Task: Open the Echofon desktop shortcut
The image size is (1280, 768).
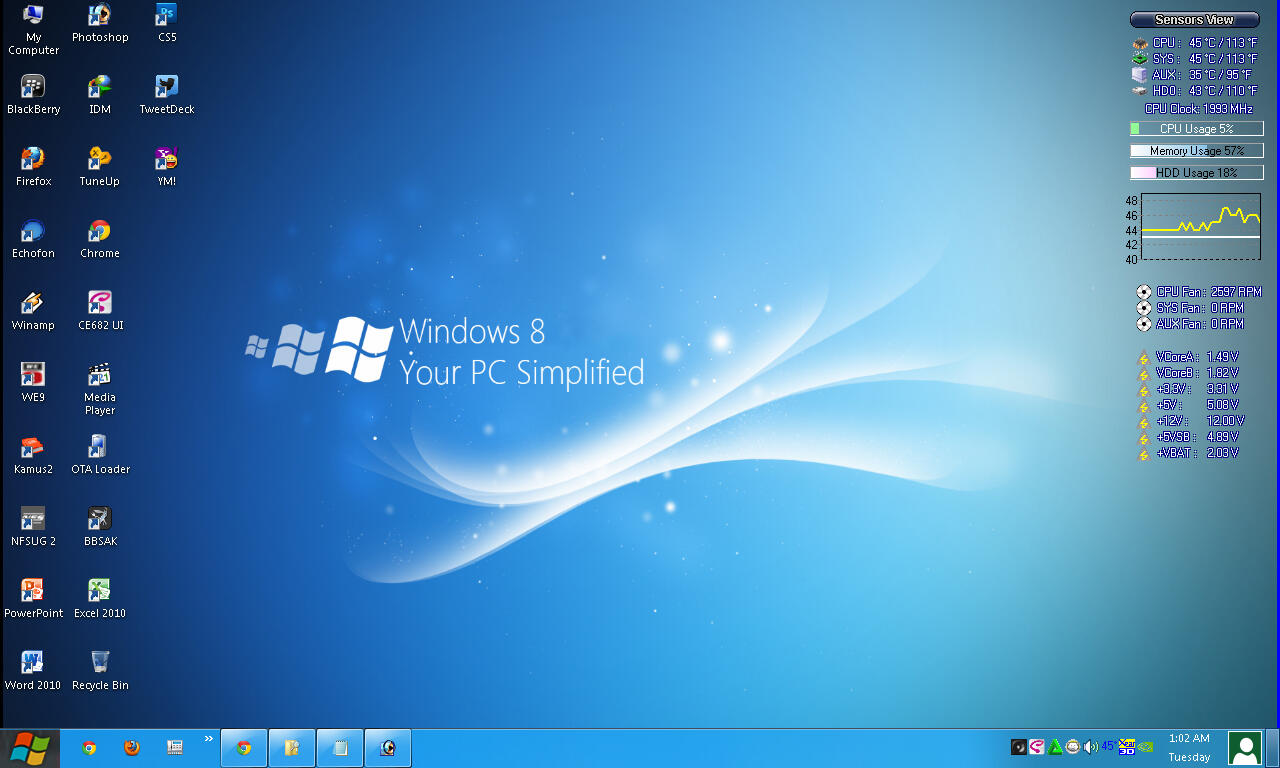Action: [x=34, y=239]
